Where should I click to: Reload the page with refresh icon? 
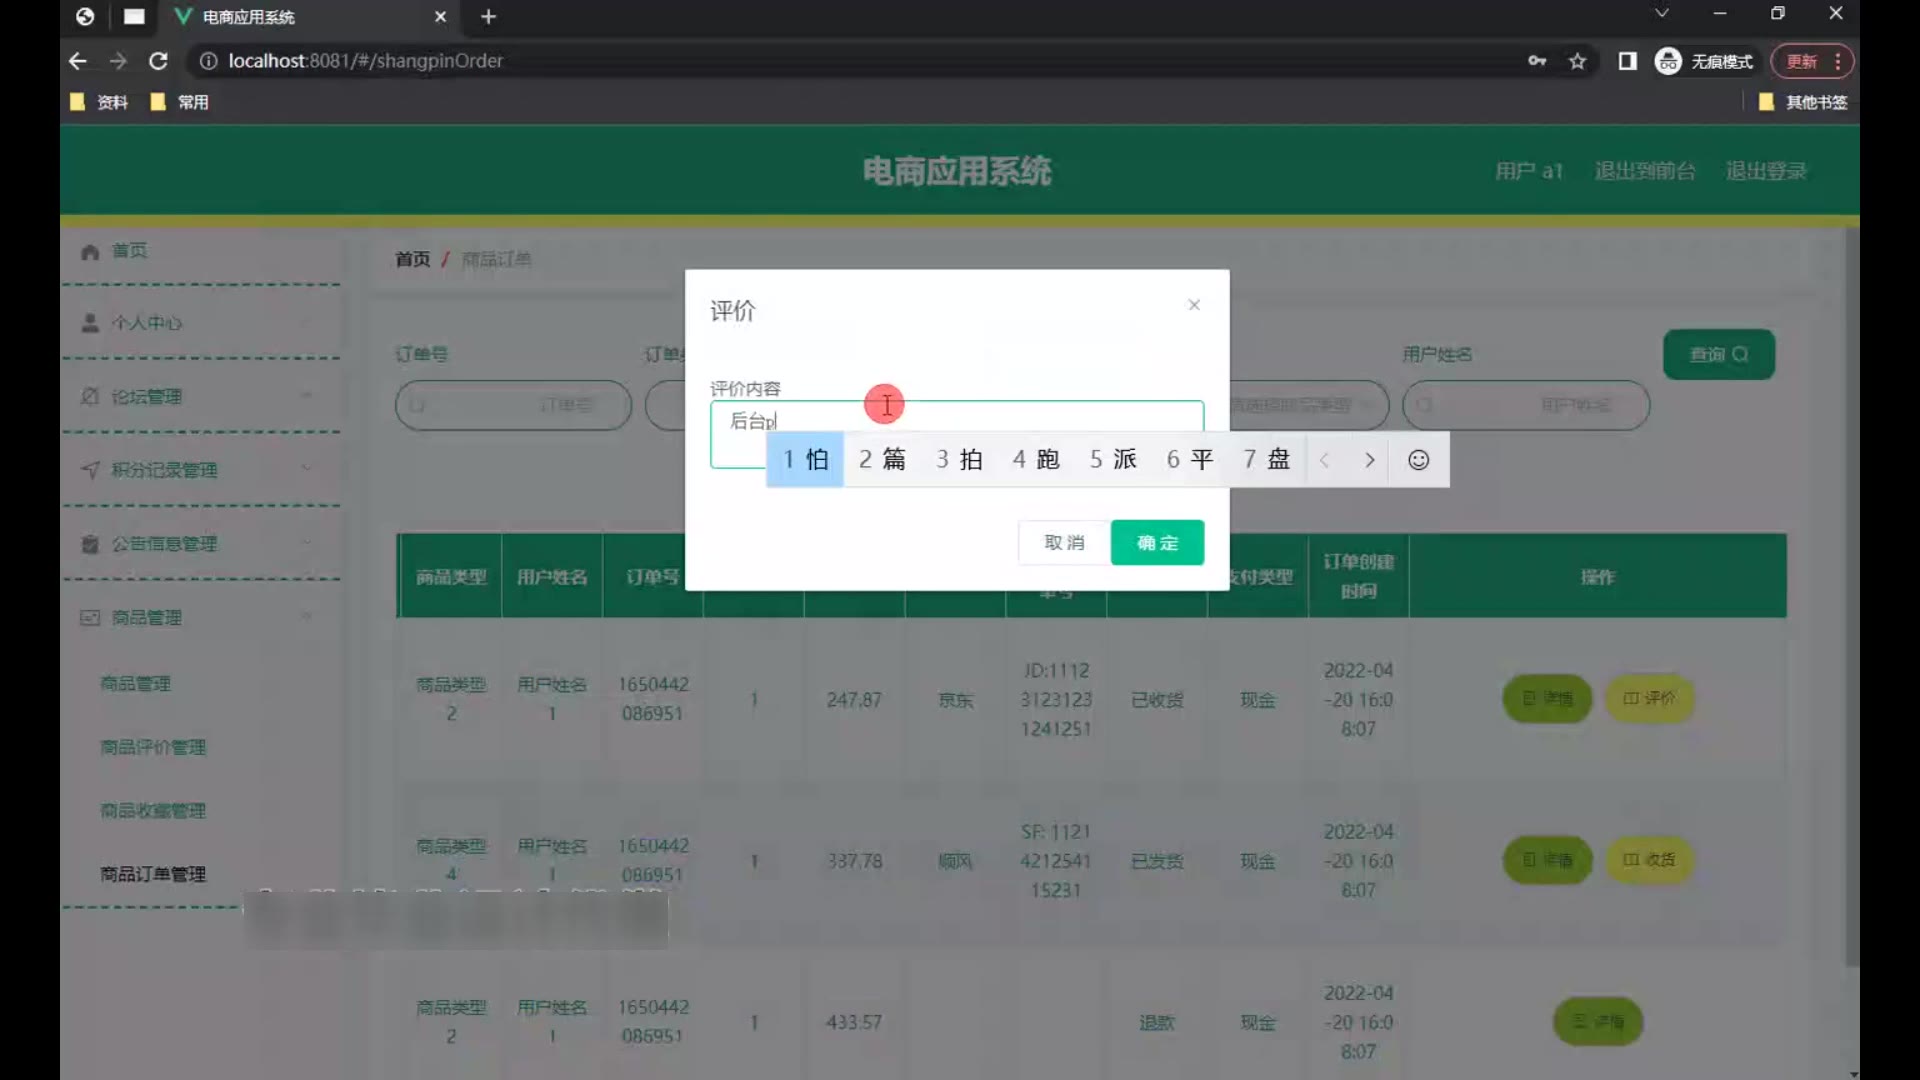158,61
